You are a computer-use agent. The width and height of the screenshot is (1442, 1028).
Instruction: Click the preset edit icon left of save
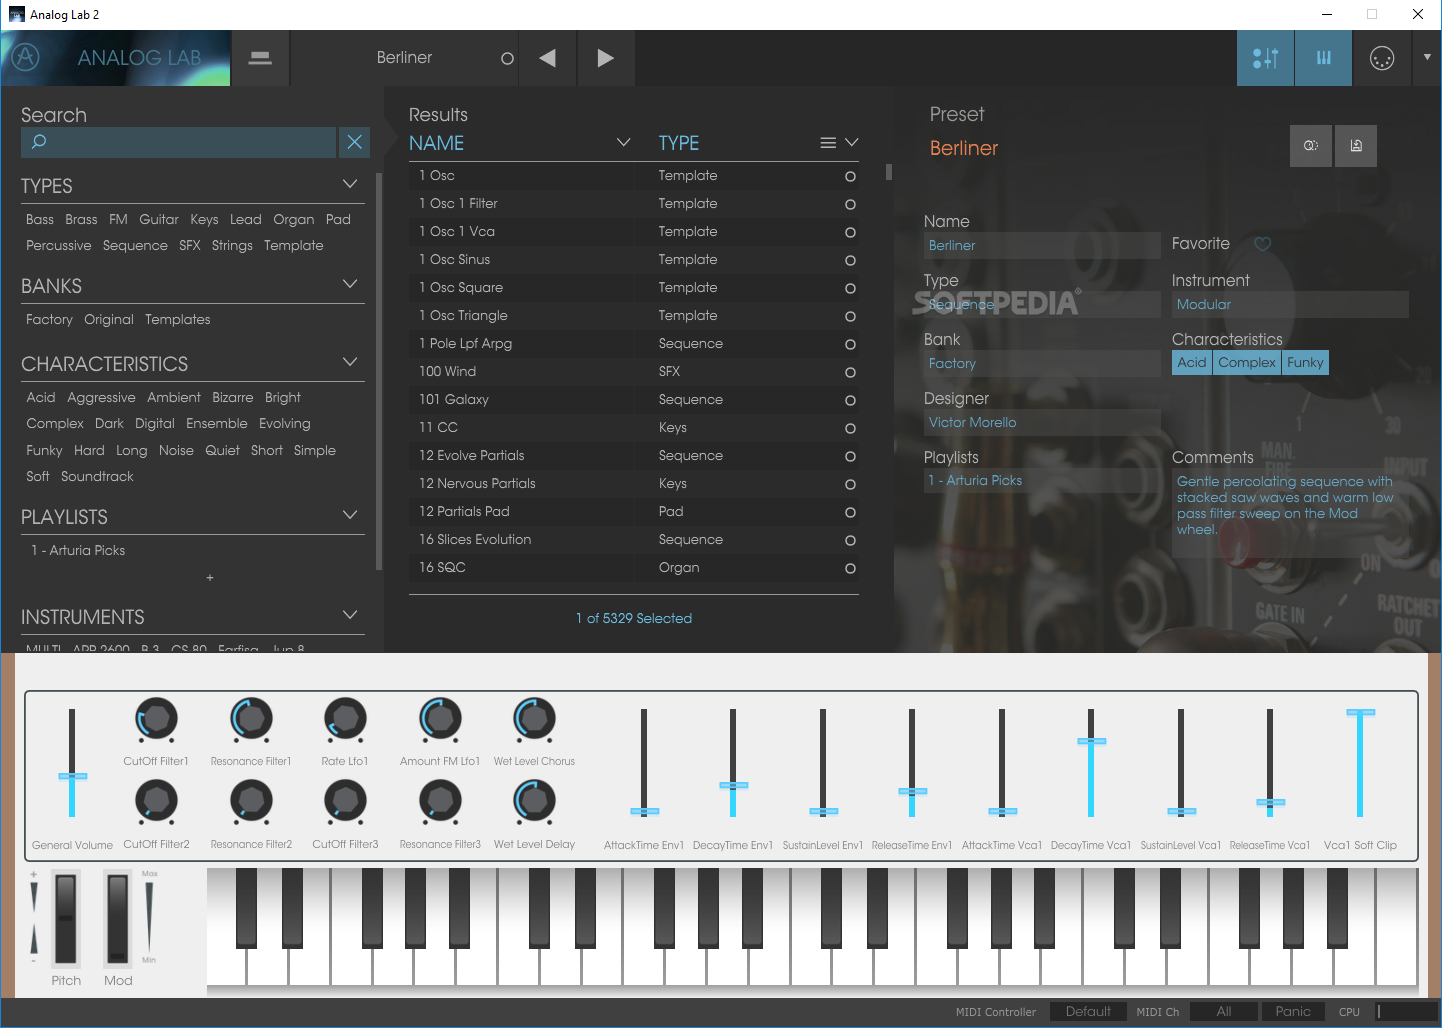click(1310, 146)
